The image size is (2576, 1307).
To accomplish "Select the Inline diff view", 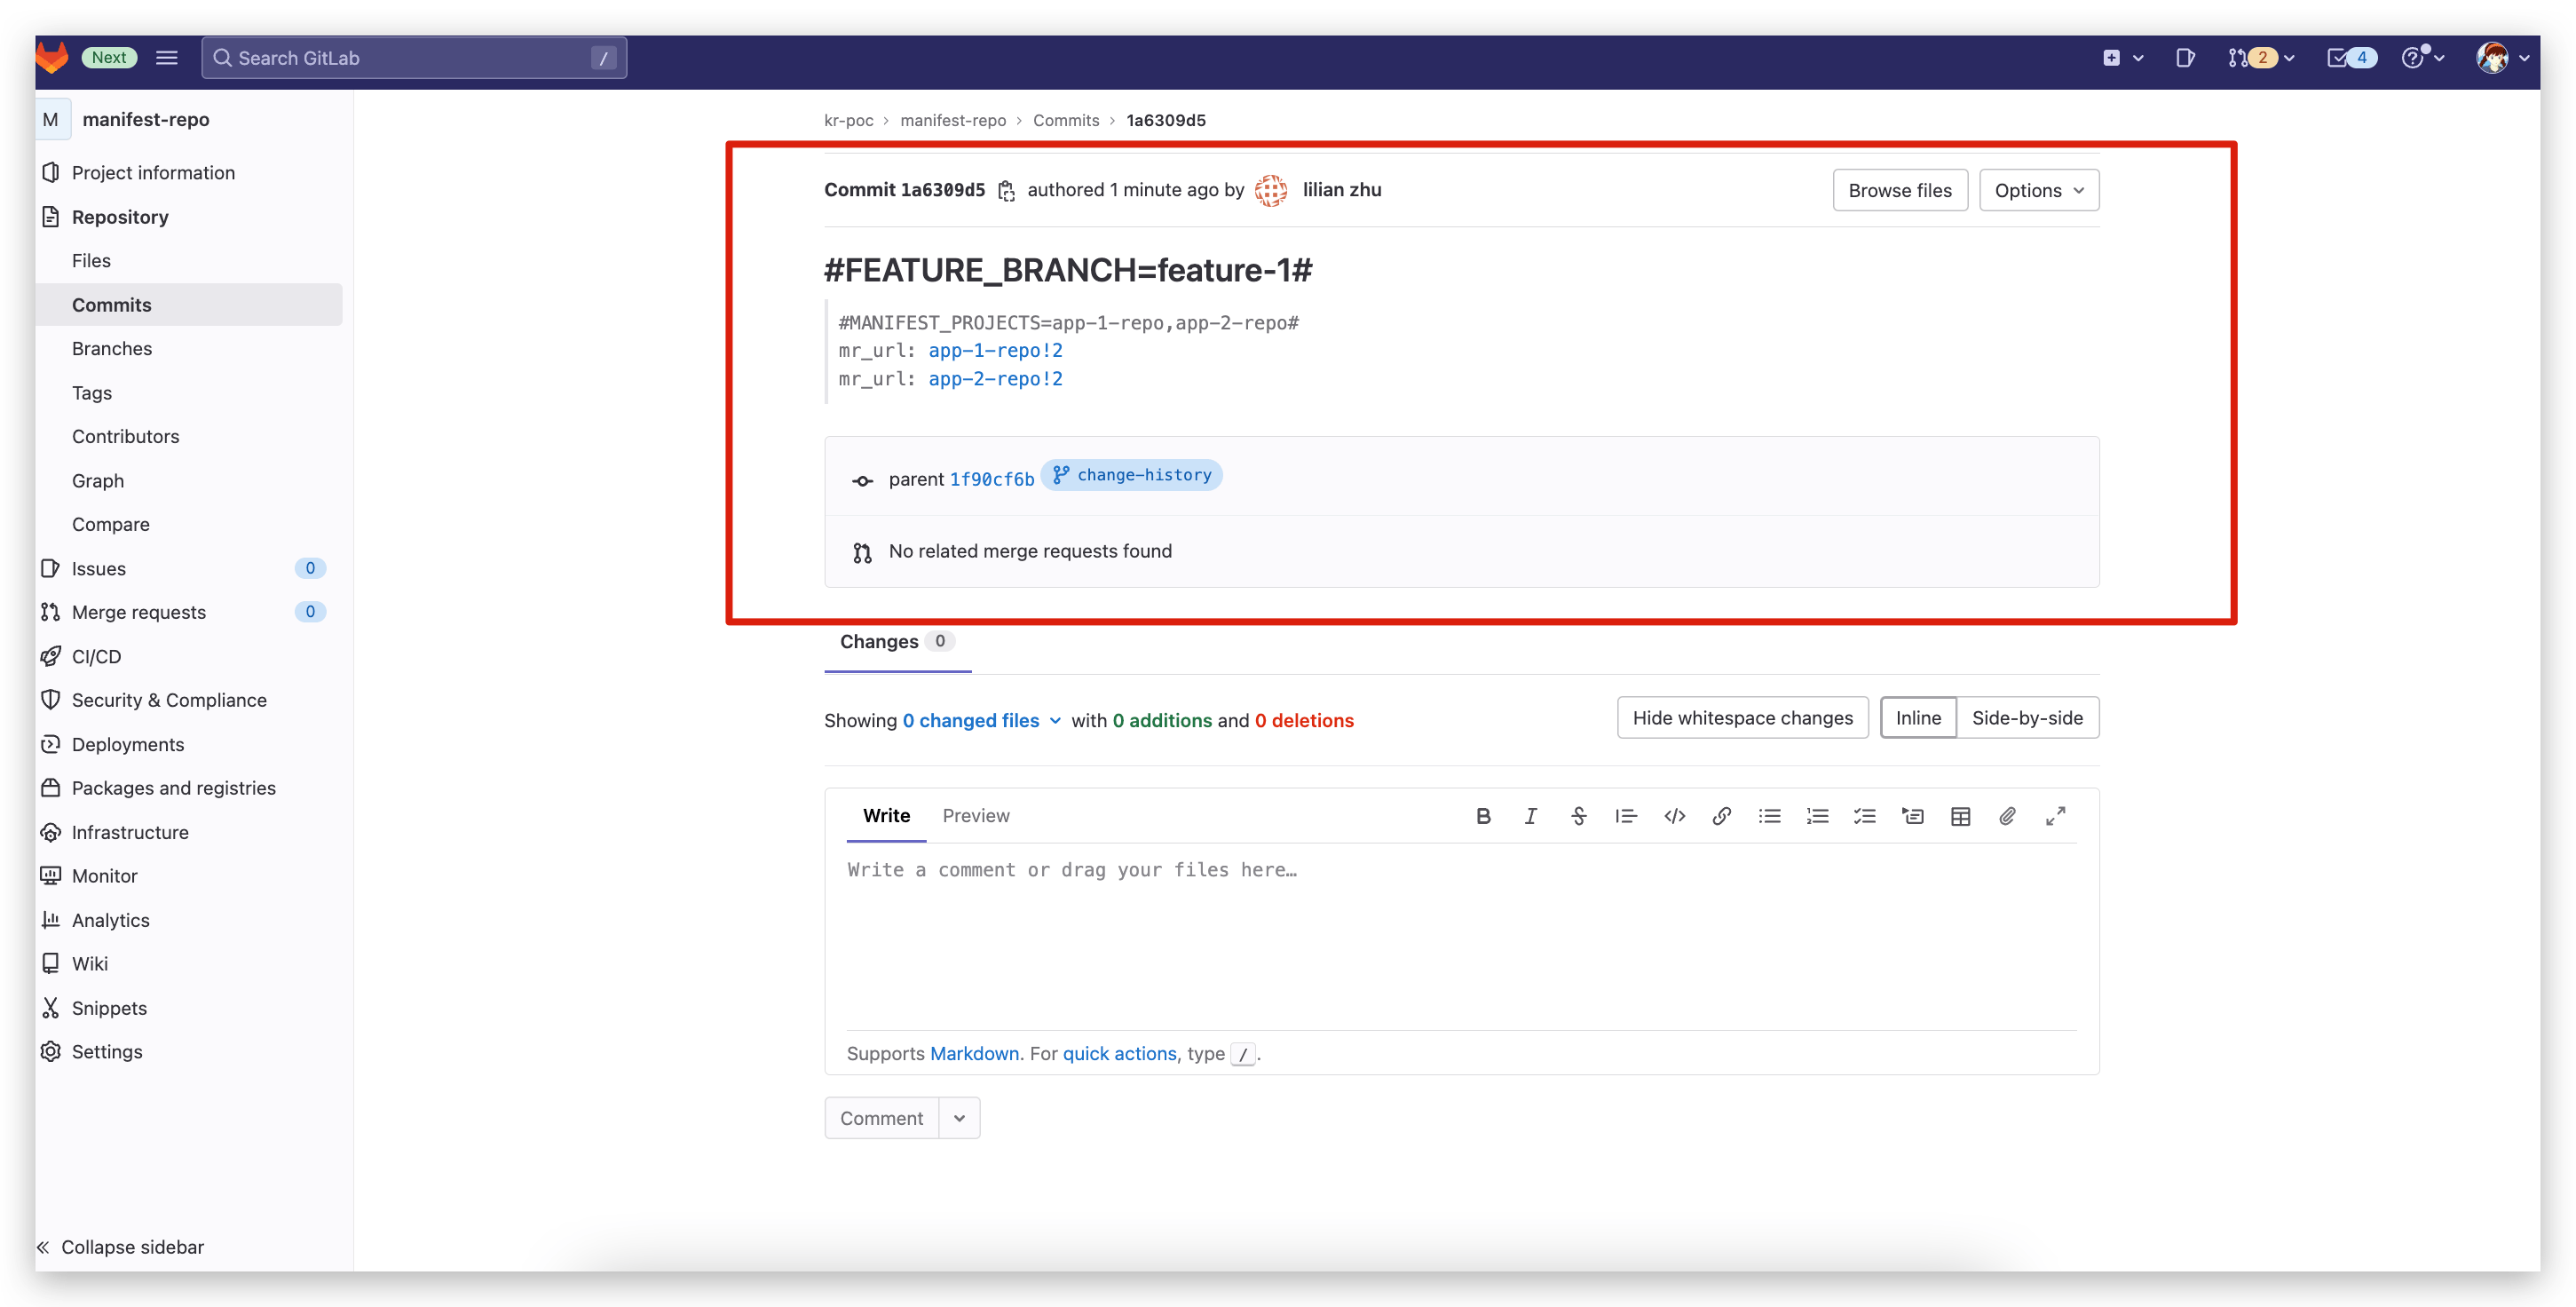I will pyautogui.click(x=1917, y=718).
